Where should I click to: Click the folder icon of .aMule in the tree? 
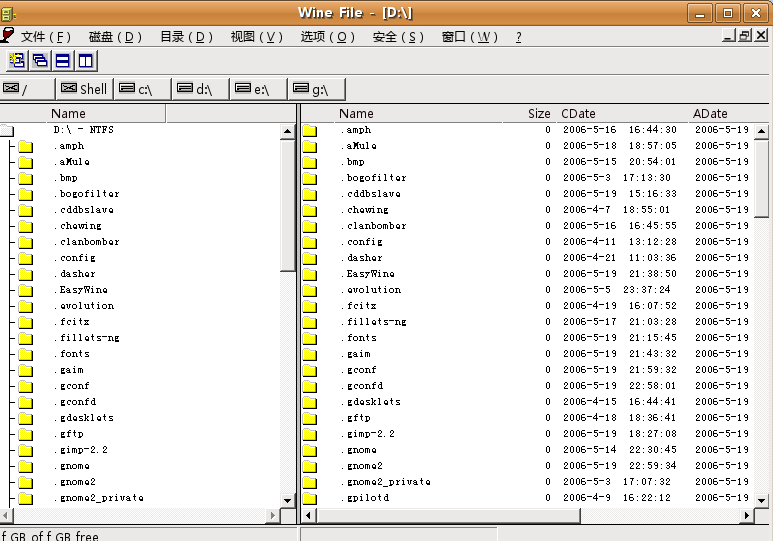(26, 162)
